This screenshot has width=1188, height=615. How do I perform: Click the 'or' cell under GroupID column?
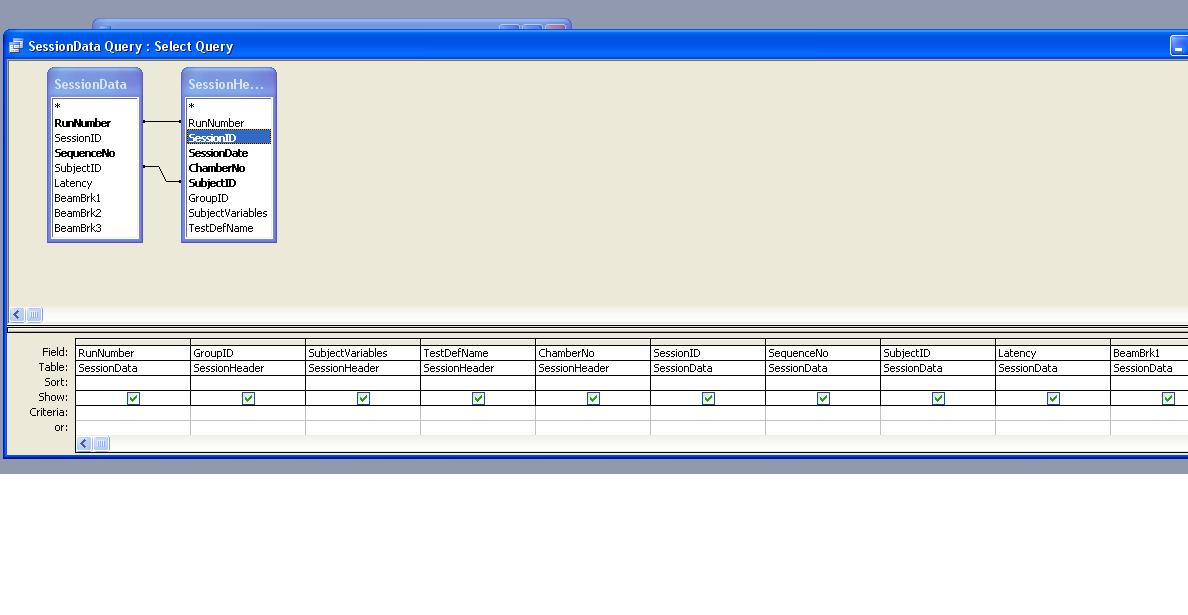point(248,428)
